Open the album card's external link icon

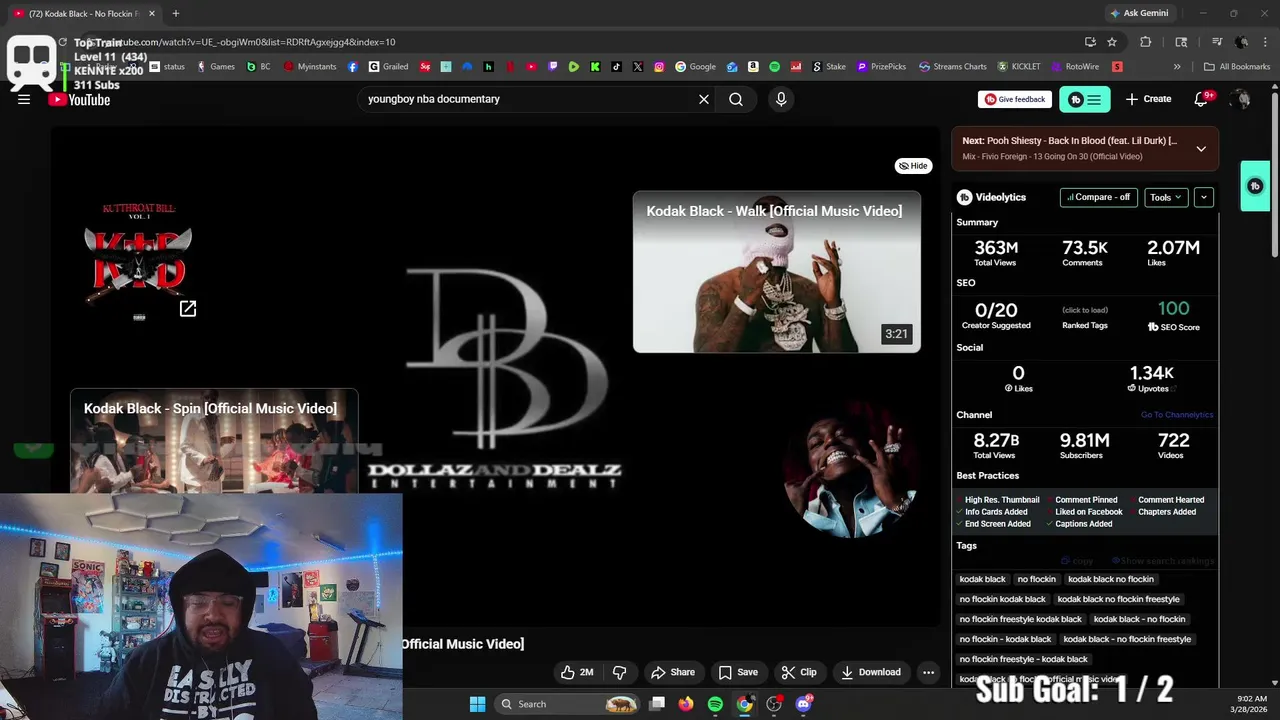188,308
